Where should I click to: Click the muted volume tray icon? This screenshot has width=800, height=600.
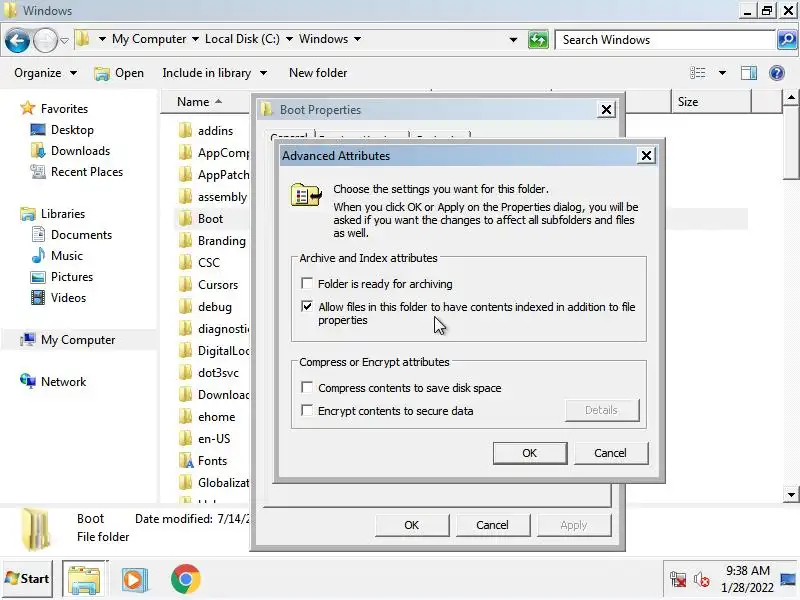[x=702, y=580]
